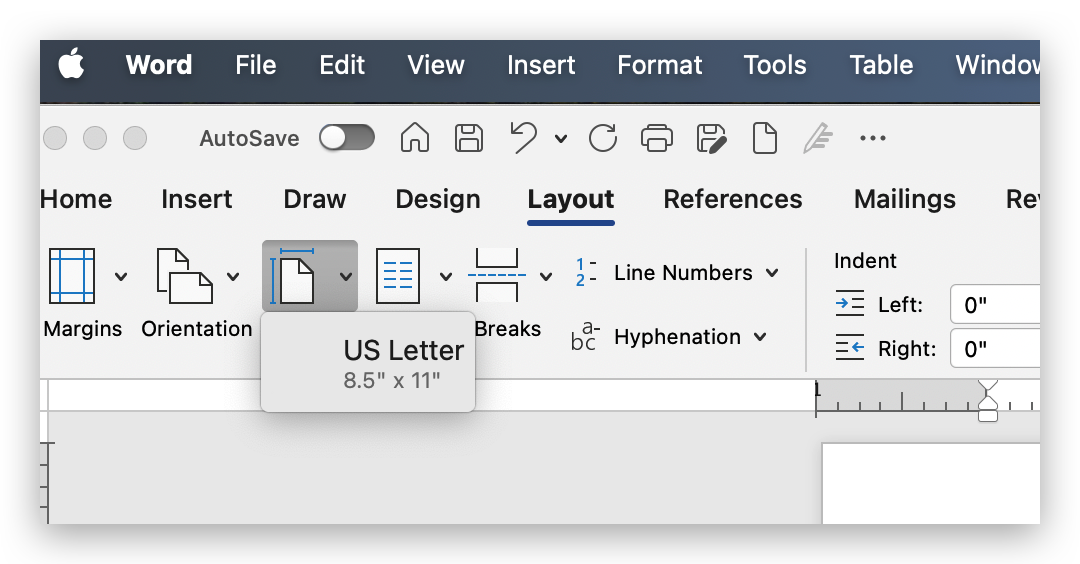Click the greyed-out pen icon in quick toolbar
This screenshot has height=564, width=1080.
[818, 138]
